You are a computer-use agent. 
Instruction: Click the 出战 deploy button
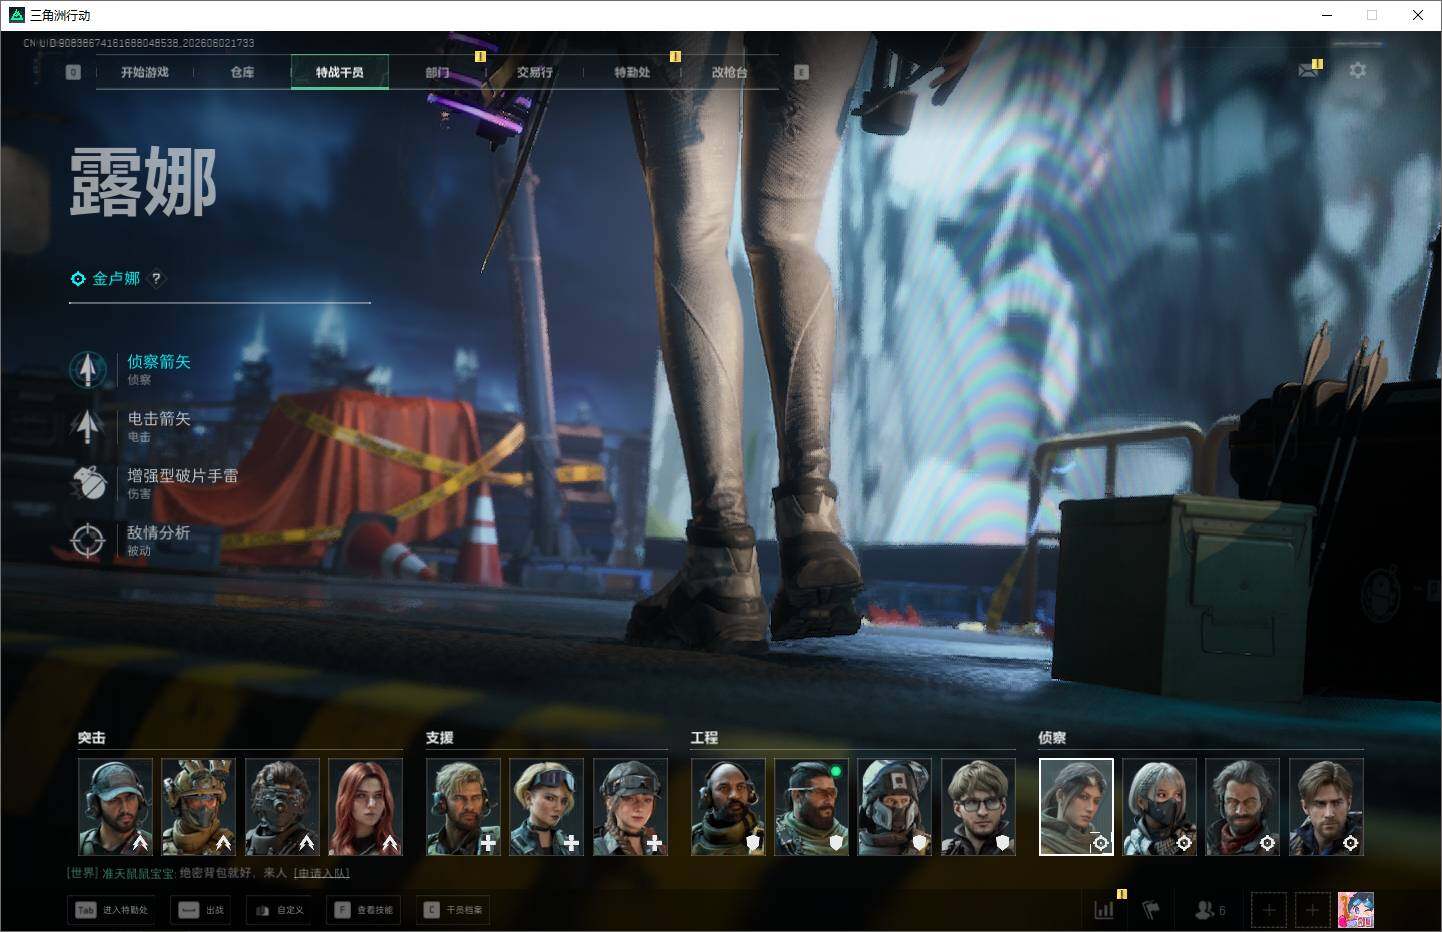(201, 910)
